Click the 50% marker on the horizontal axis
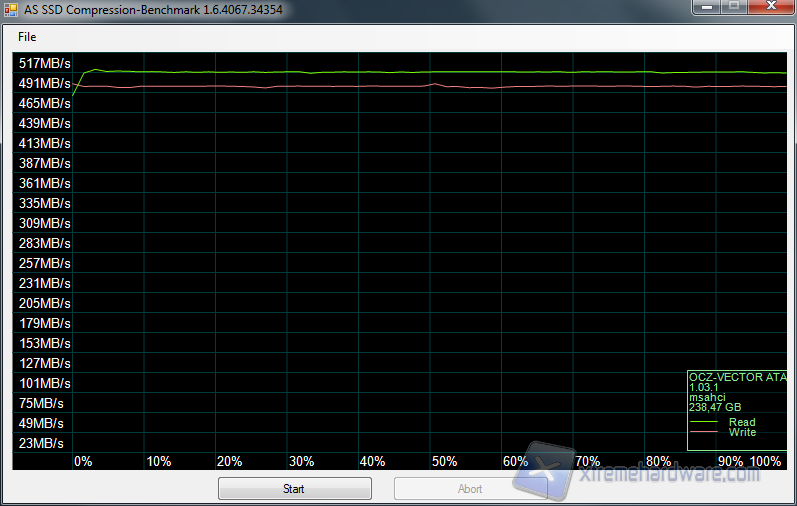This screenshot has height=506, width=797. (444, 461)
